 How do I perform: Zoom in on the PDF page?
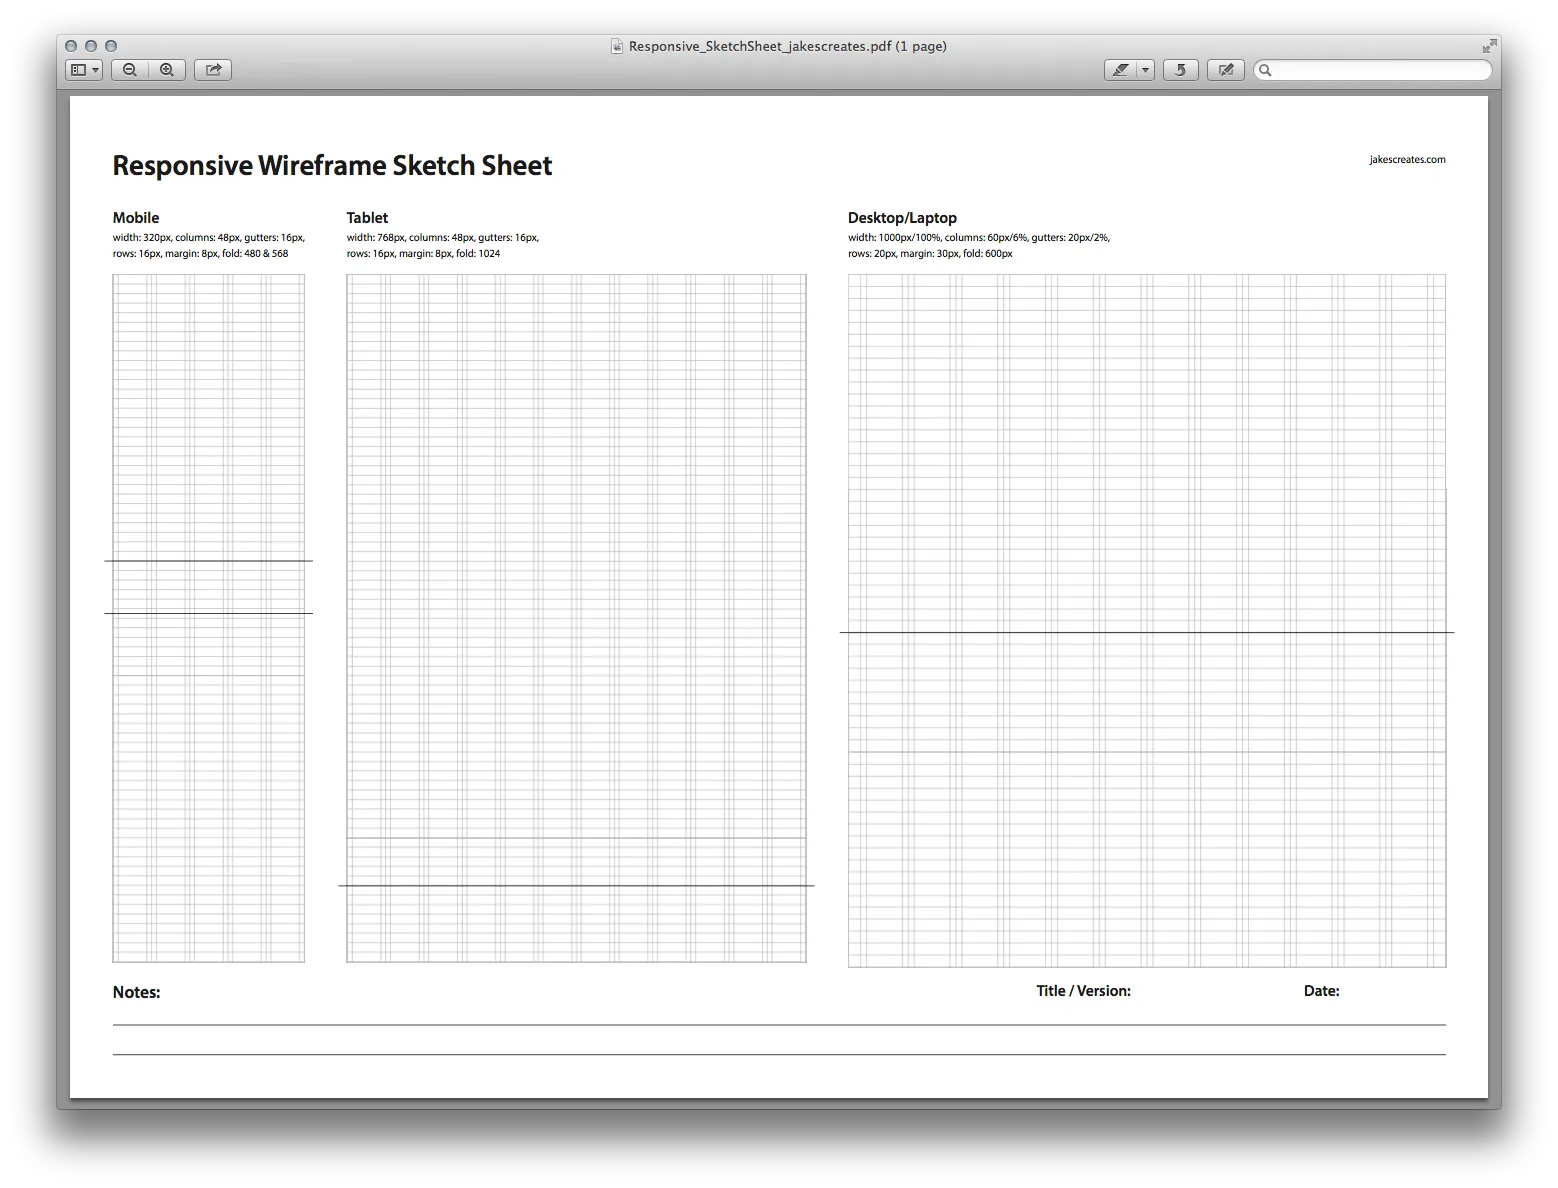[167, 70]
